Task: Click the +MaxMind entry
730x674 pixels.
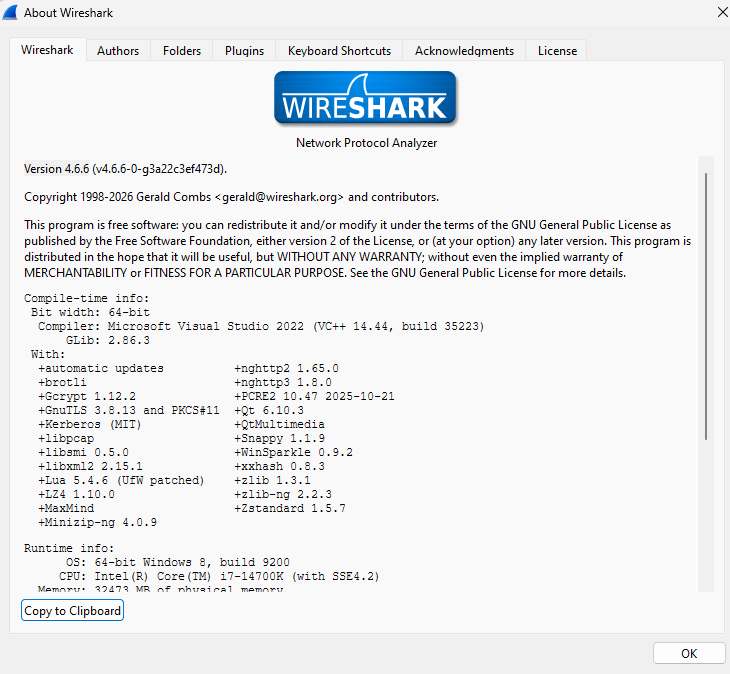Action: [x=66, y=508]
